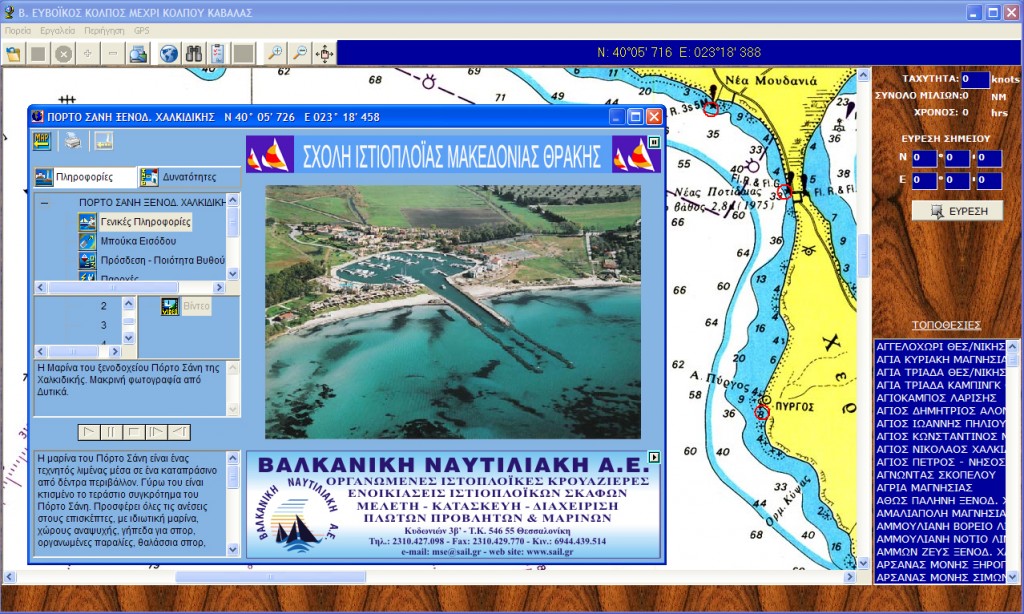Click the printer icon in port window
The image size is (1024, 614).
point(72,140)
